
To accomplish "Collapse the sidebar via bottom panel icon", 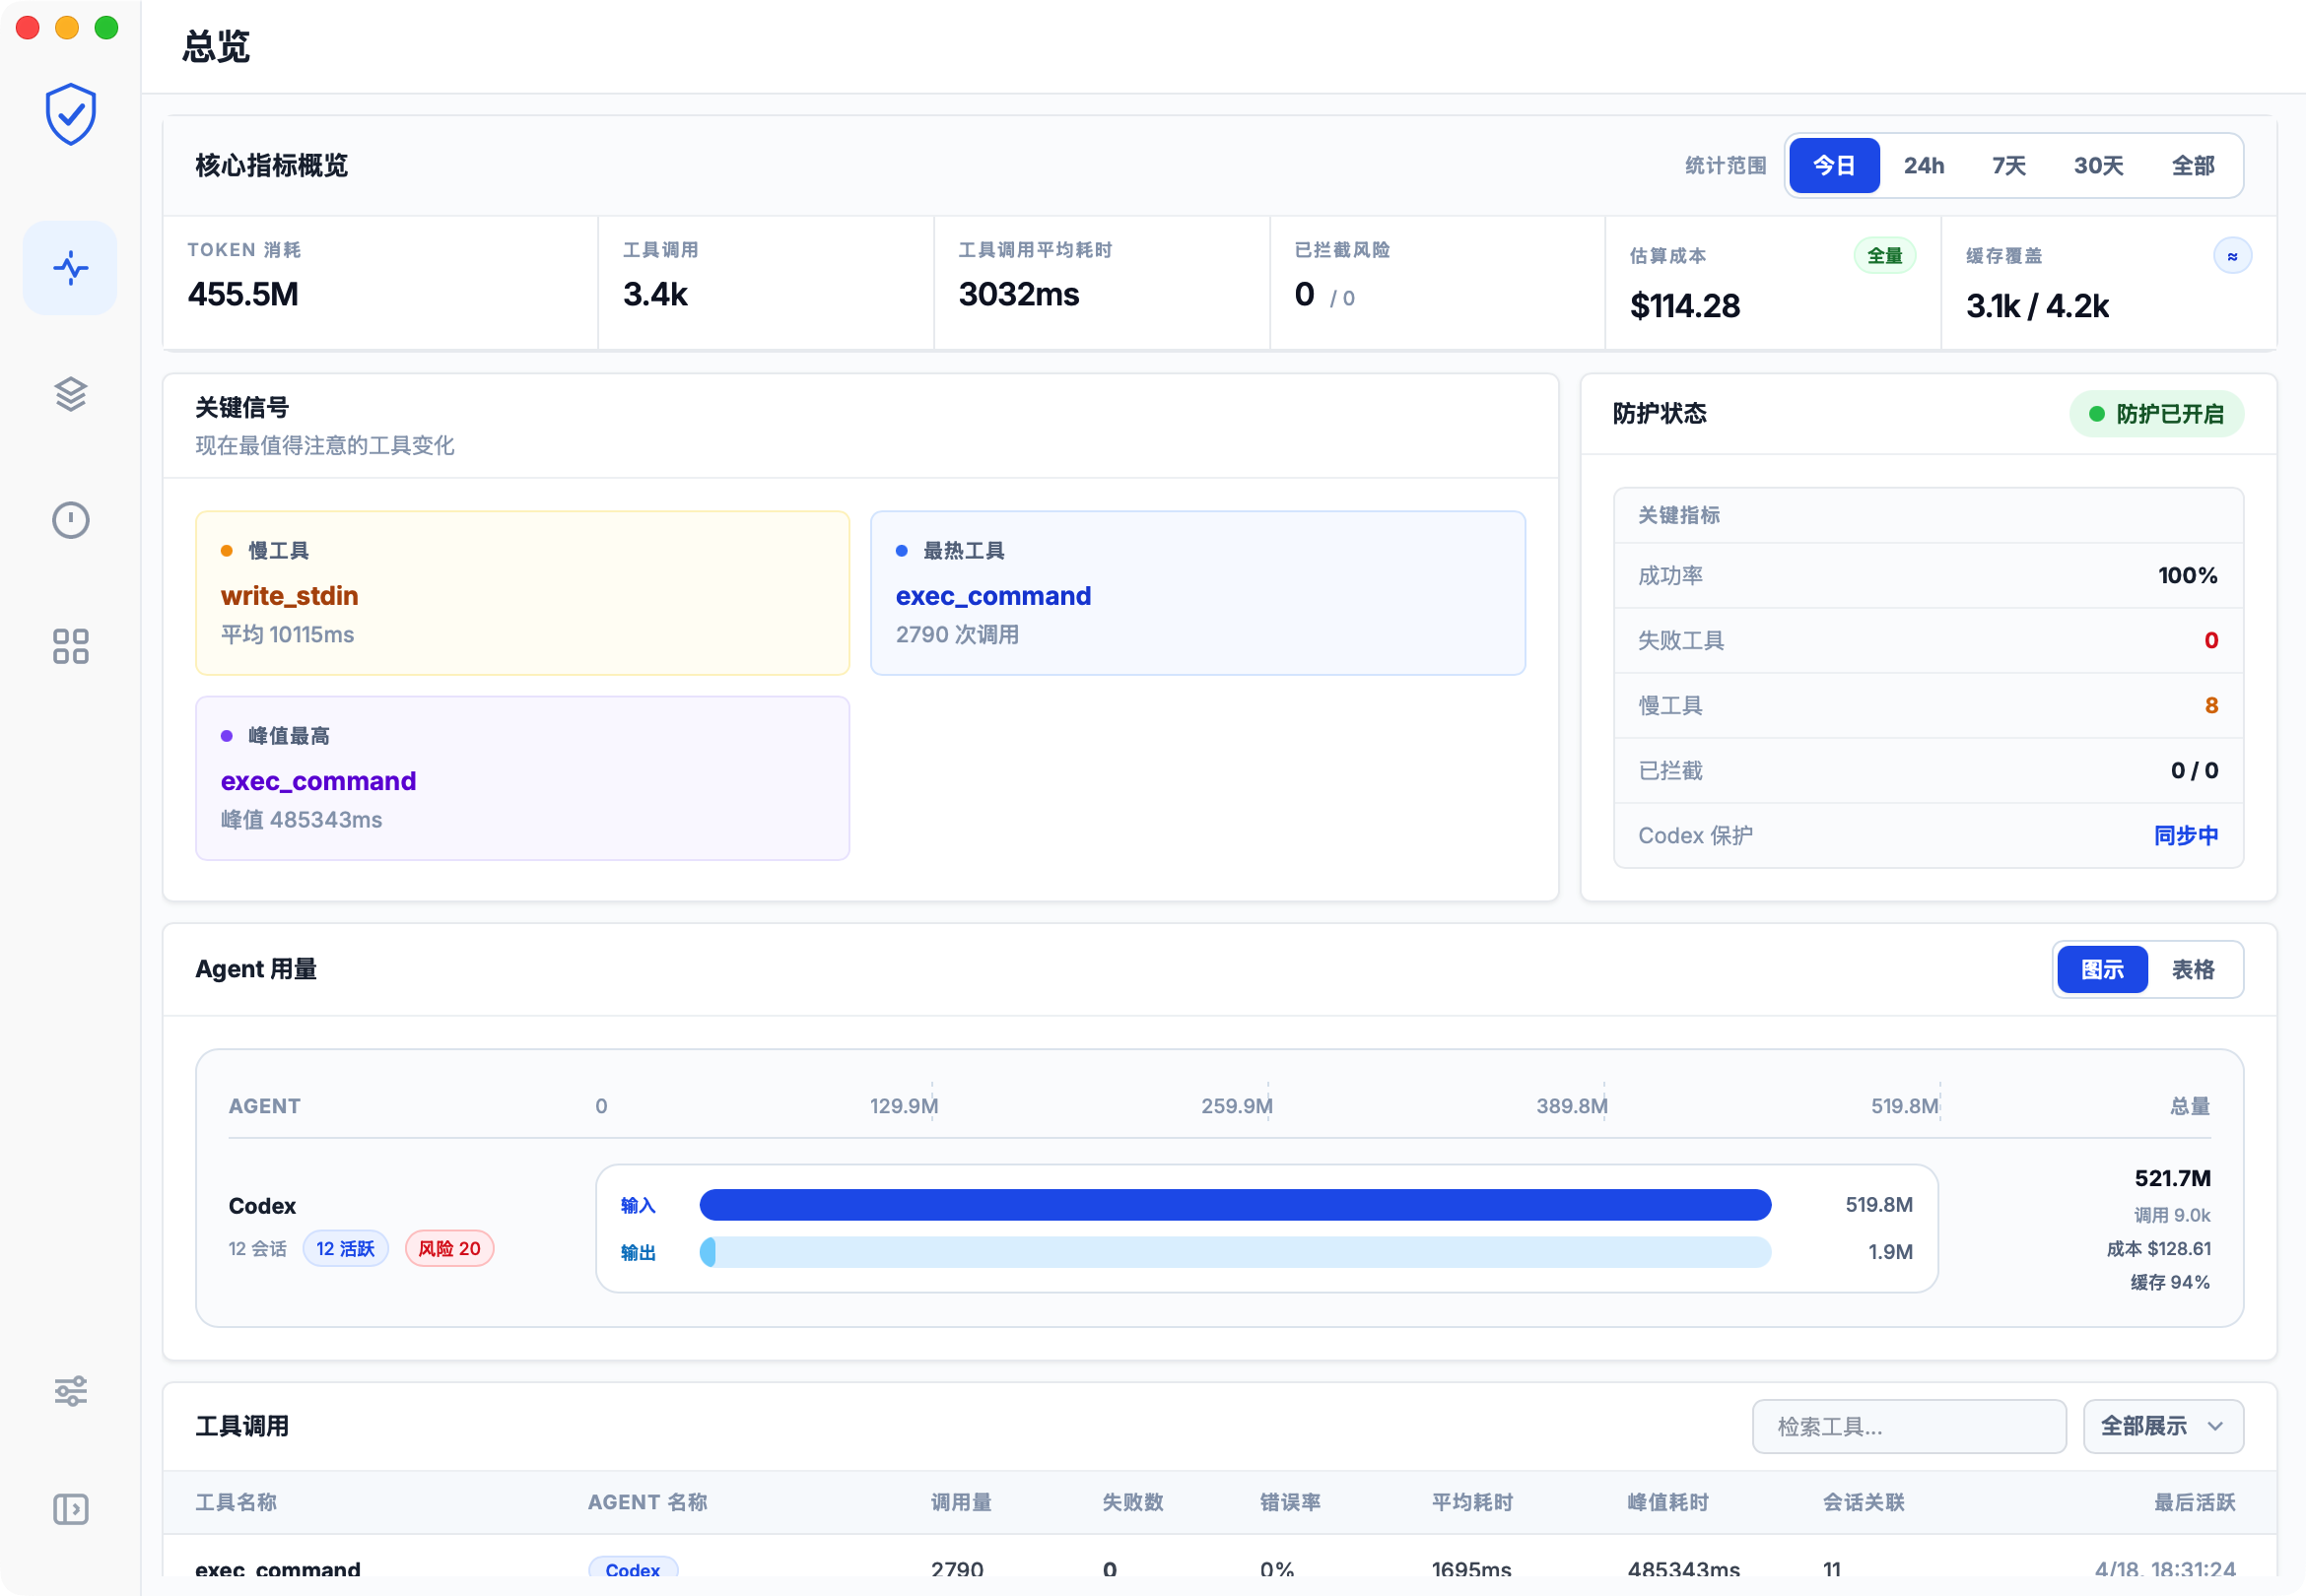I will [69, 1510].
